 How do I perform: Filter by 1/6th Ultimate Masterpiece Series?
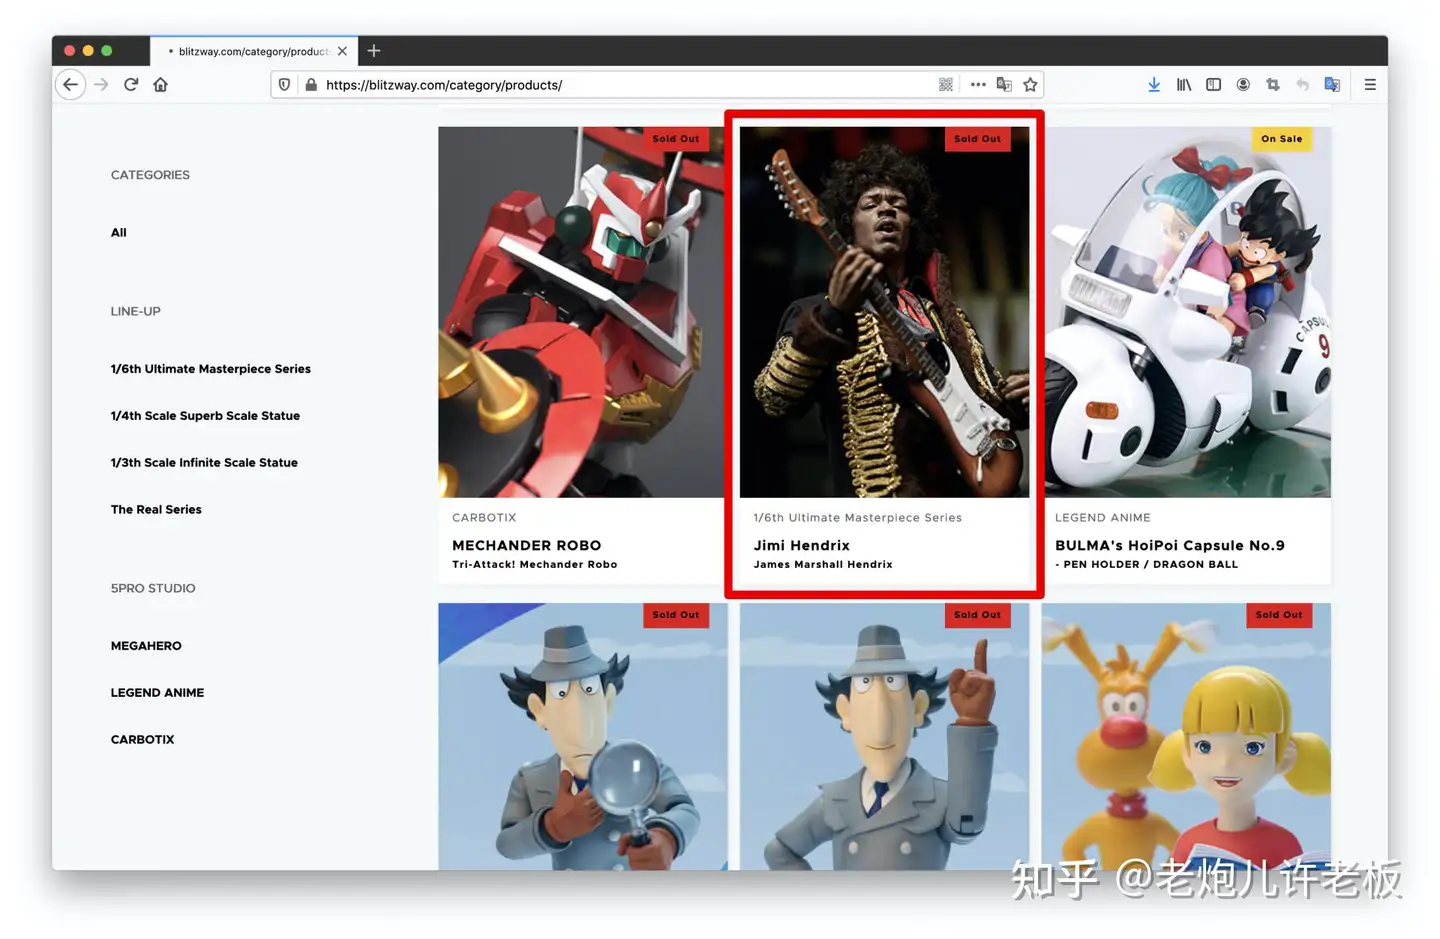(211, 369)
